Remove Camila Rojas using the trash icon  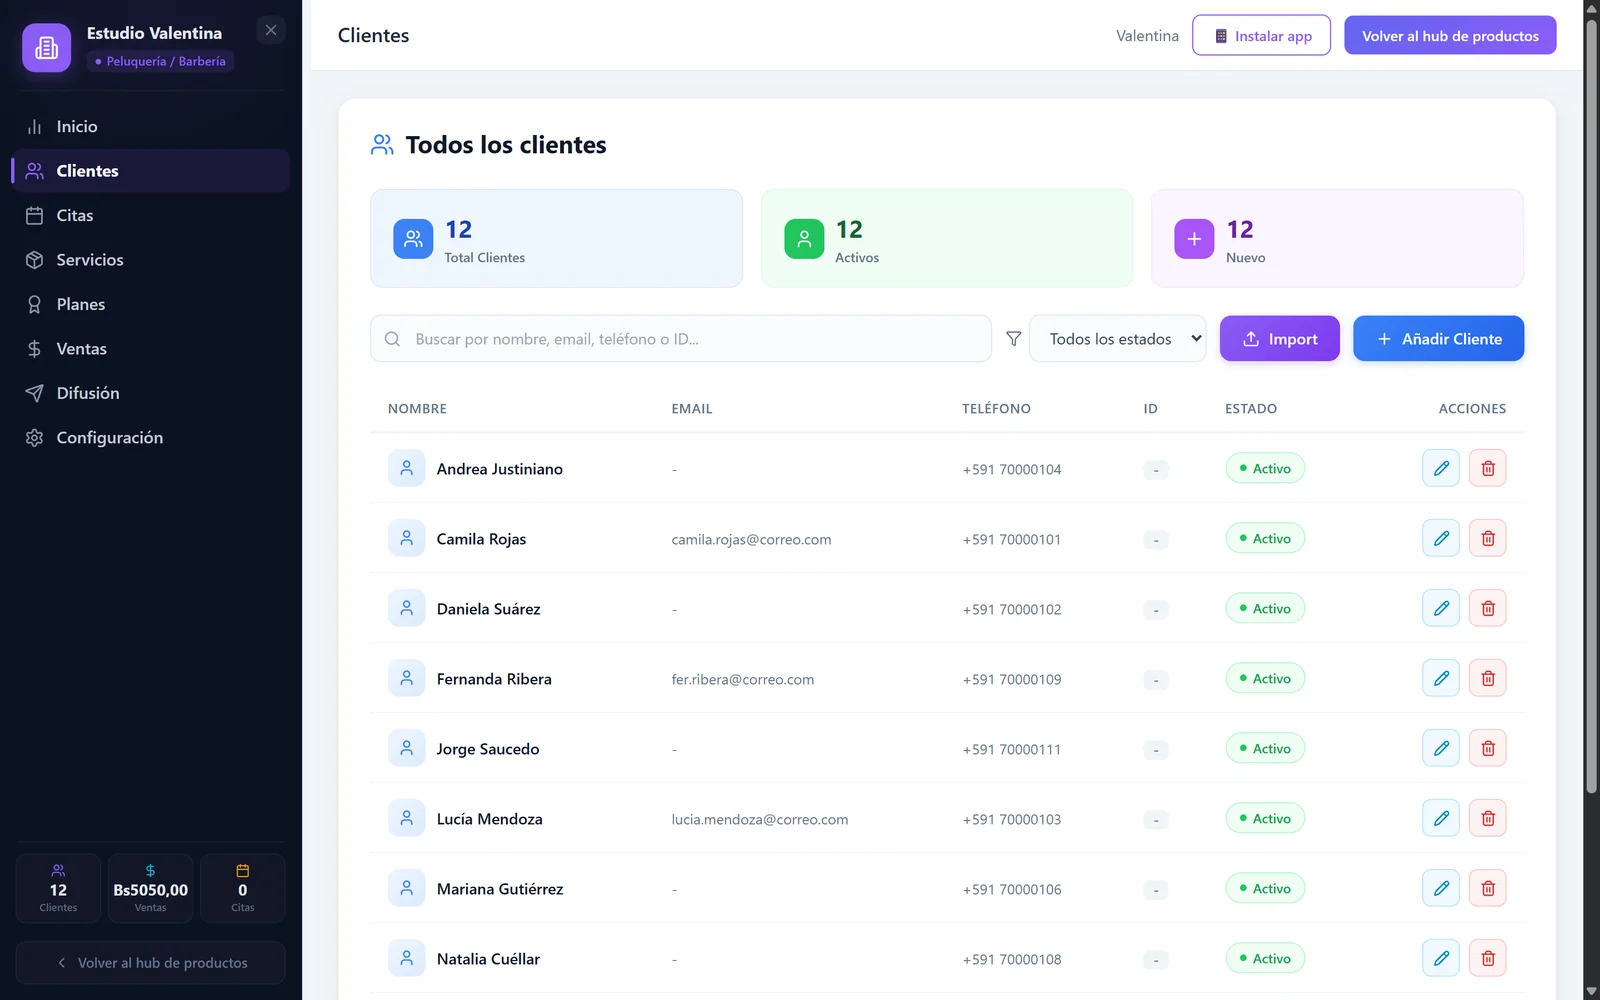[x=1488, y=538]
